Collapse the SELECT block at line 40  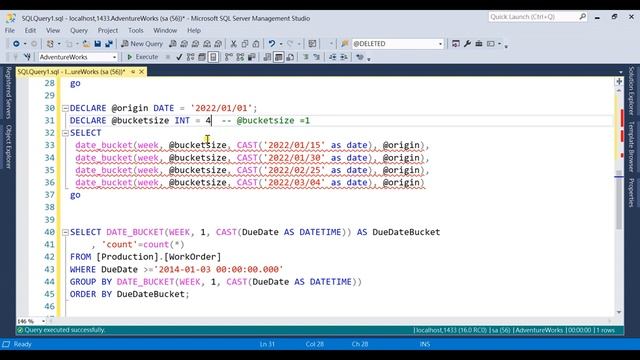[65, 232]
